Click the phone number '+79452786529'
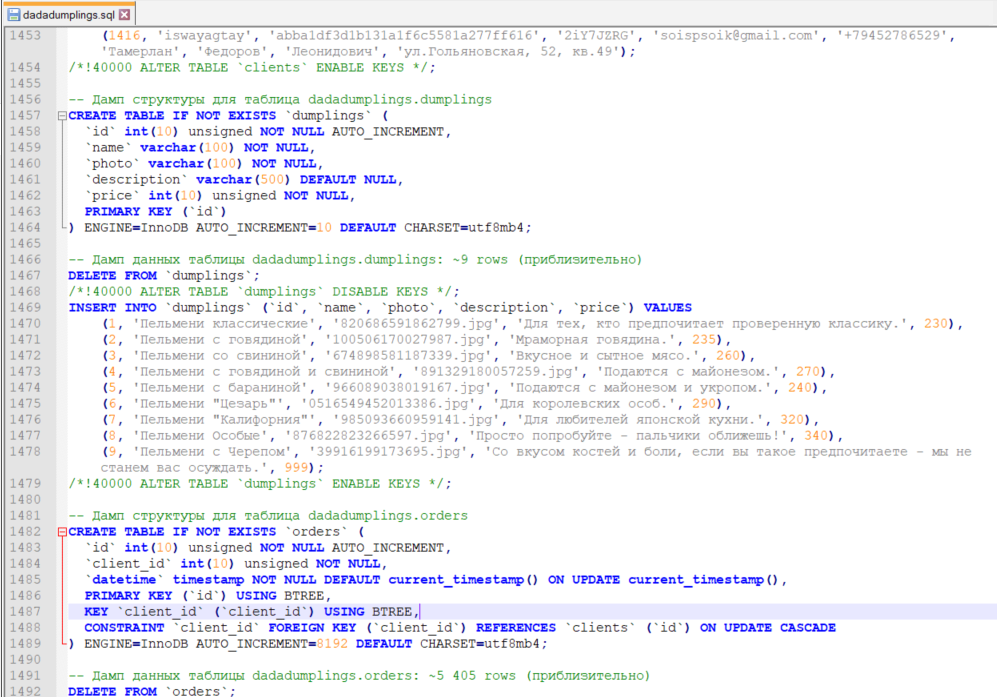The height and width of the screenshot is (697, 997). [895, 36]
